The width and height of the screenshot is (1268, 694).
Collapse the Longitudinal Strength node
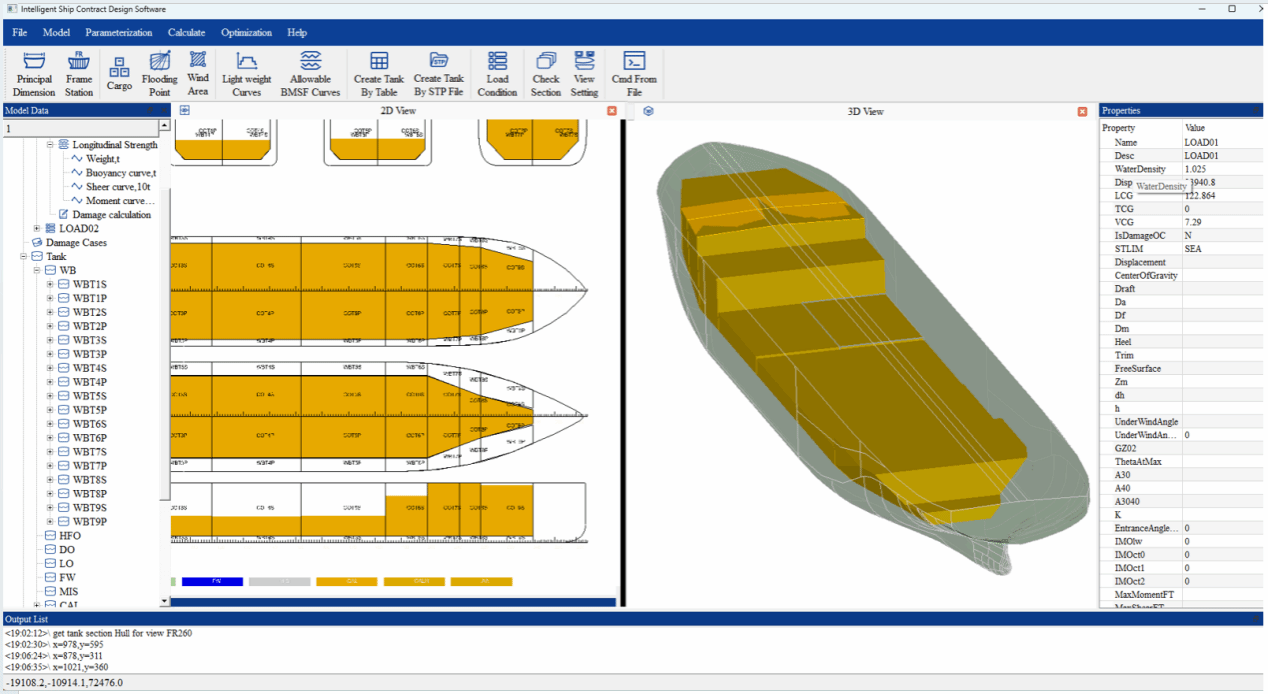click(x=50, y=145)
